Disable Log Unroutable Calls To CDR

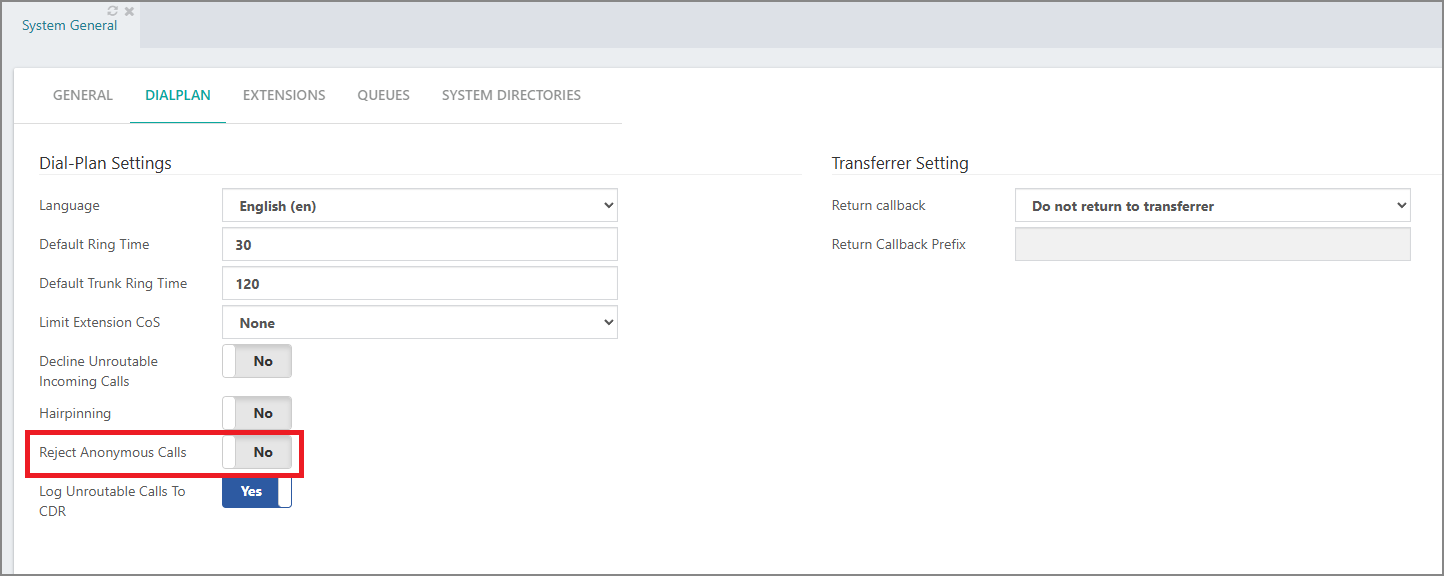click(257, 491)
